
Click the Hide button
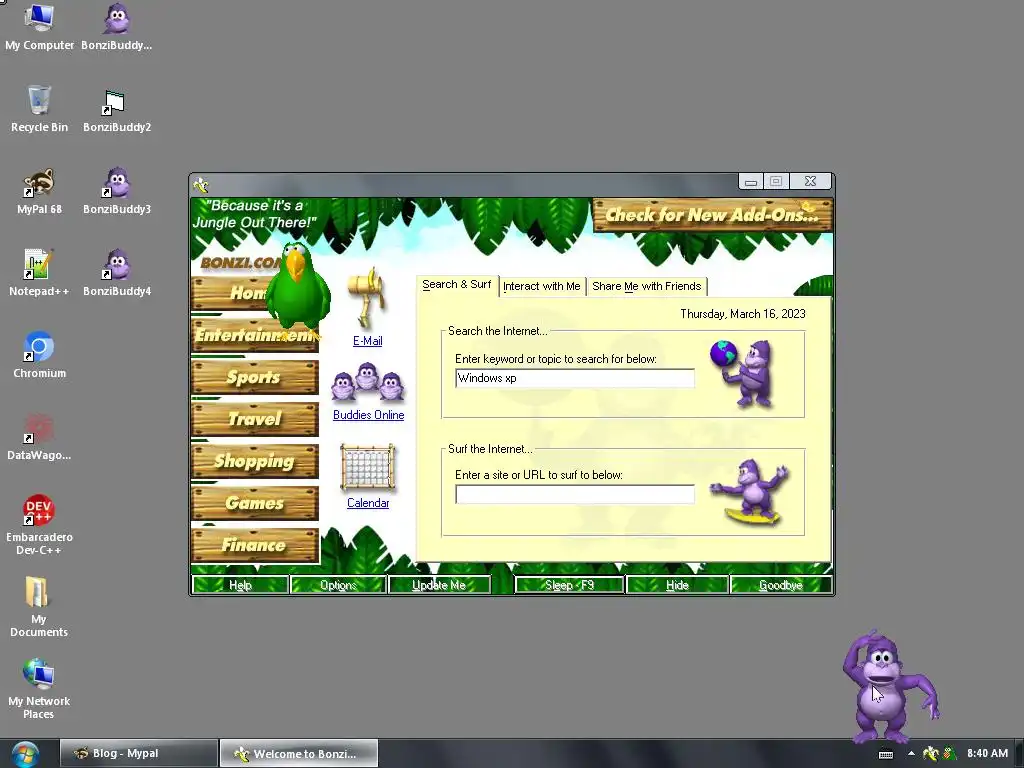[677, 585]
